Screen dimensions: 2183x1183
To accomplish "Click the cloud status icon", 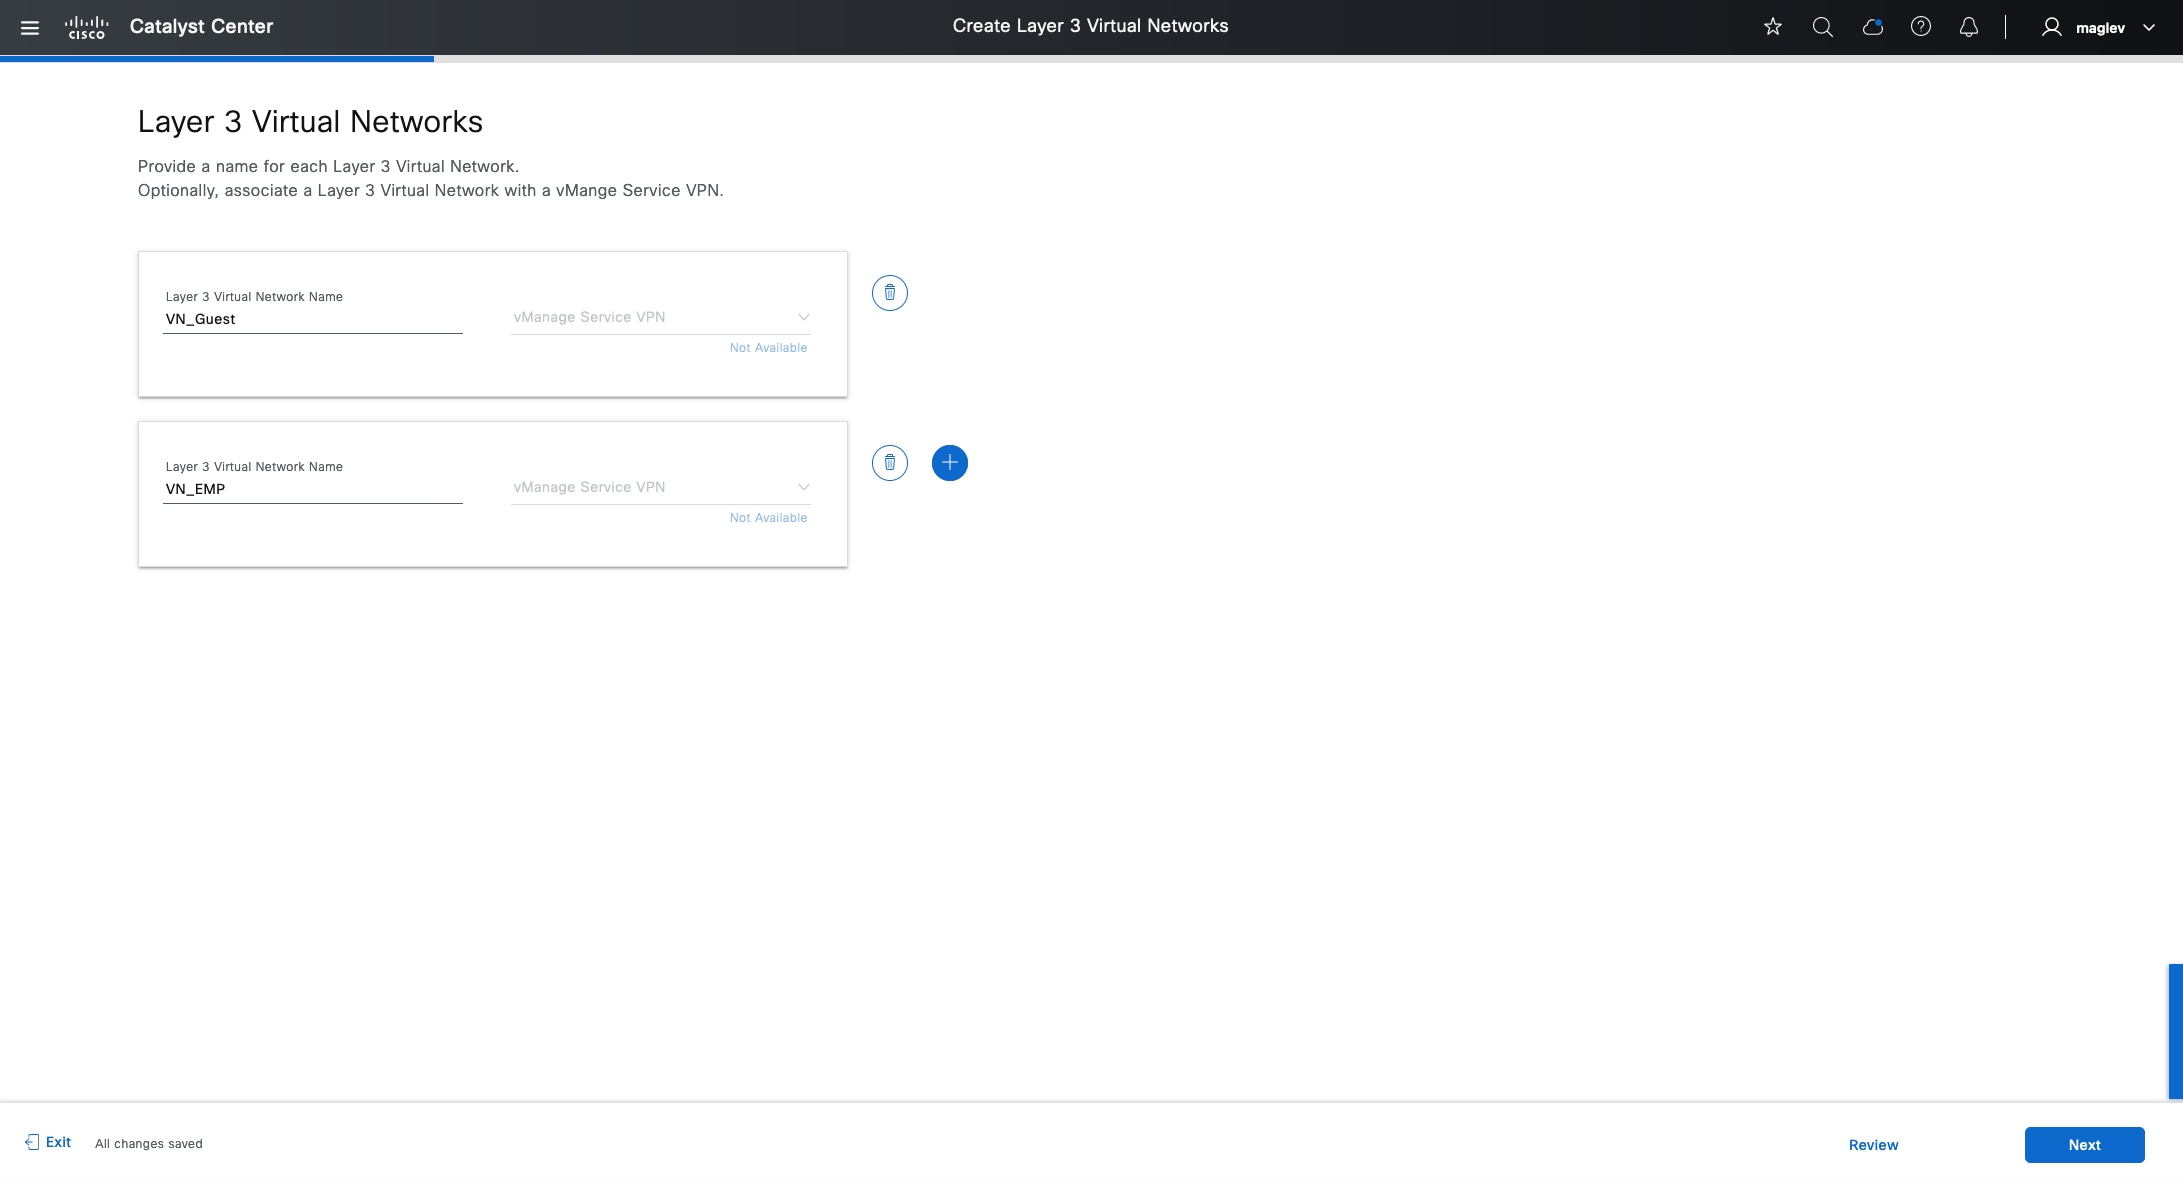I will pos(1873,27).
